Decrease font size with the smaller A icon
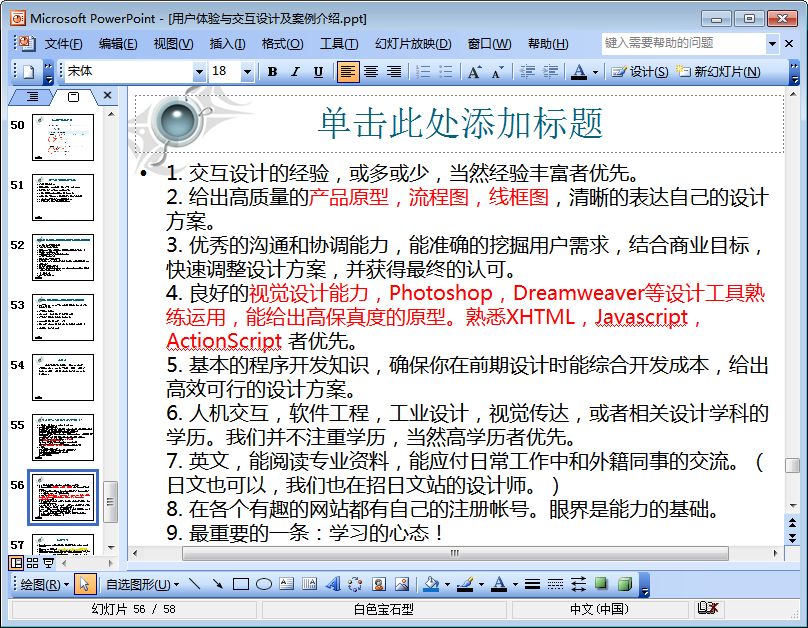Image resolution: width=808 pixels, height=628 pixels. (497, 72)
